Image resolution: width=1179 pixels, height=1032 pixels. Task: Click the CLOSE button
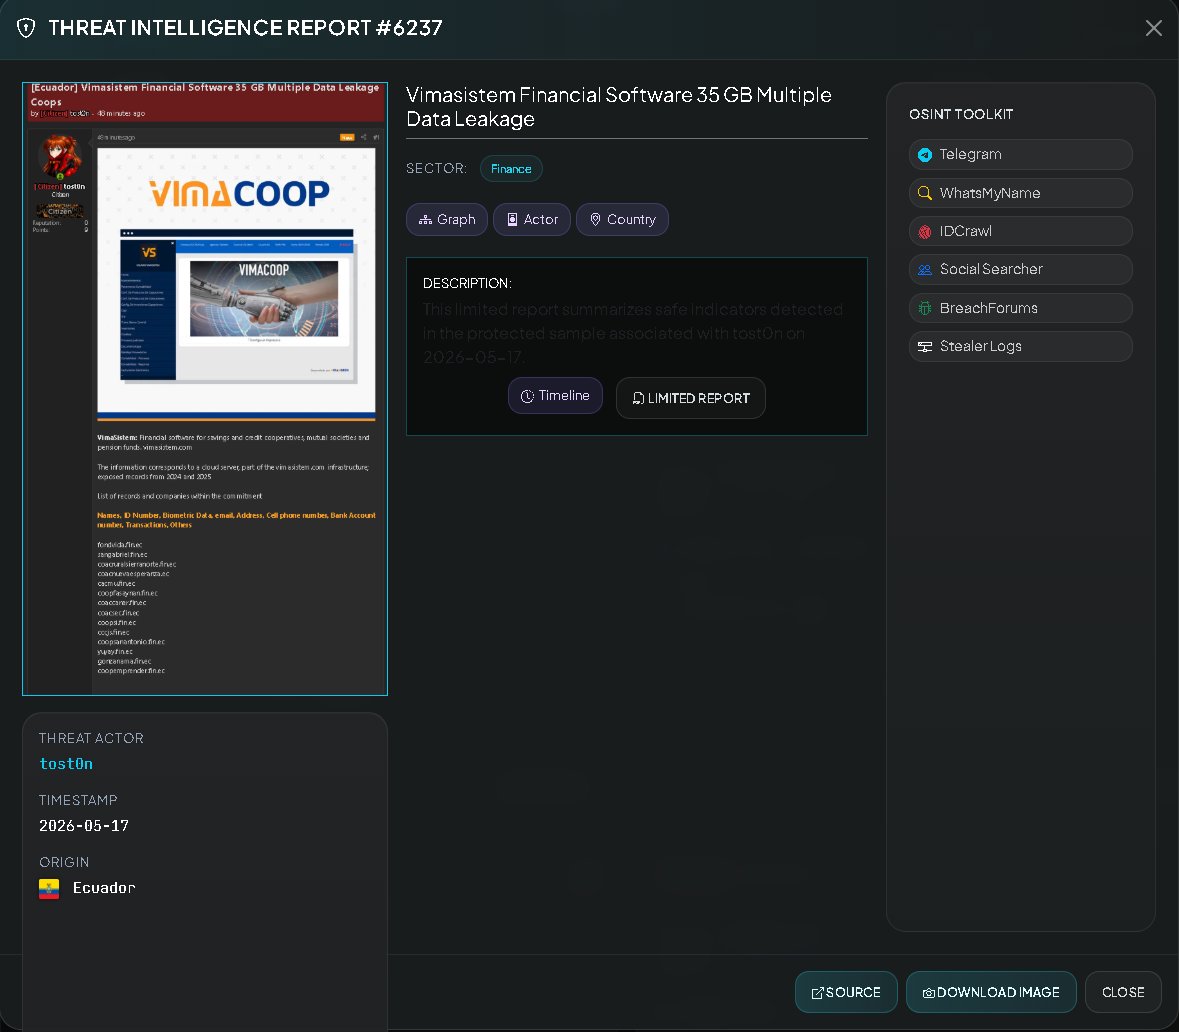[1123, 992]
